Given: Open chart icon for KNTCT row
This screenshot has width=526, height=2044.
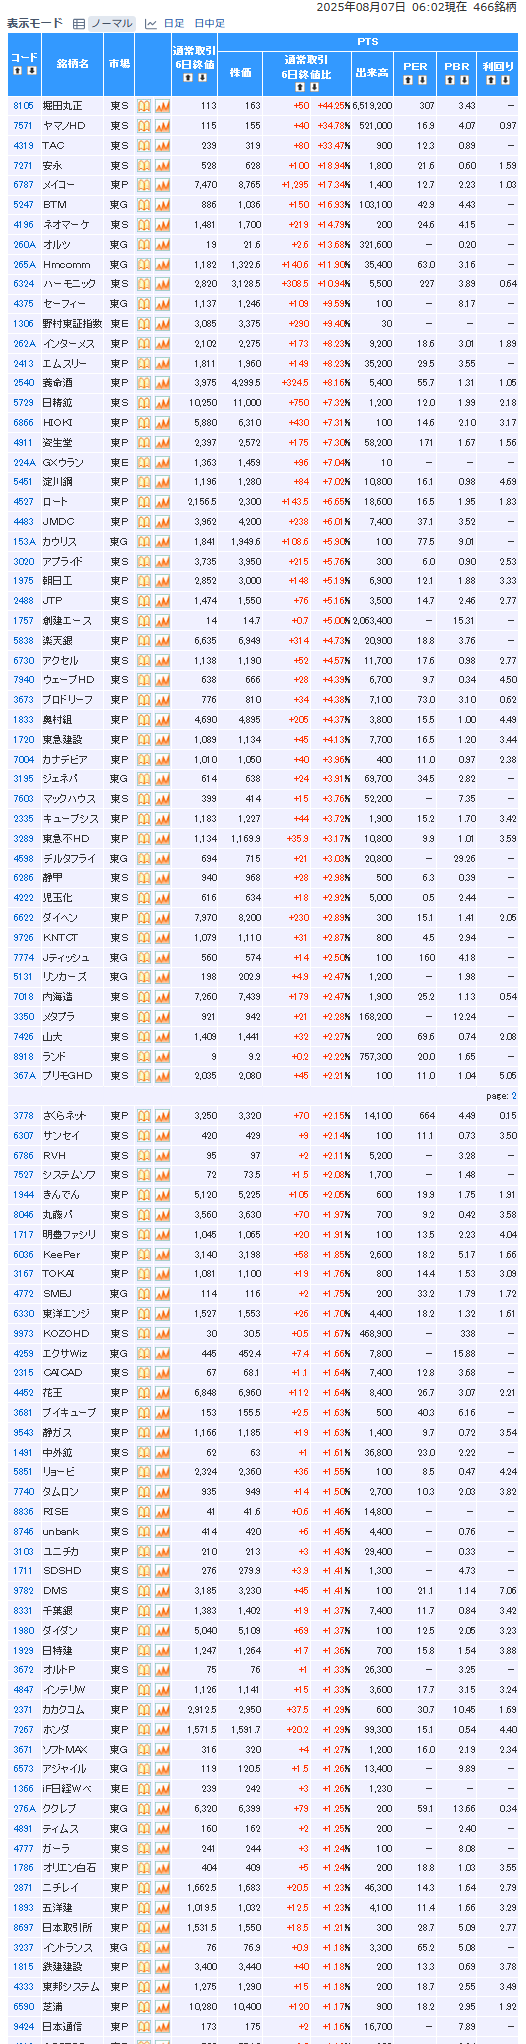Looking at the screenshot, I should point(162,937).
